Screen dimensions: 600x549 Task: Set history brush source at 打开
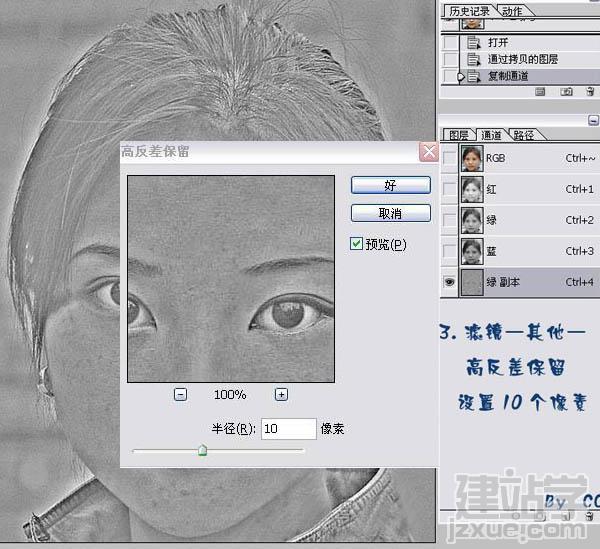(450, 42)
